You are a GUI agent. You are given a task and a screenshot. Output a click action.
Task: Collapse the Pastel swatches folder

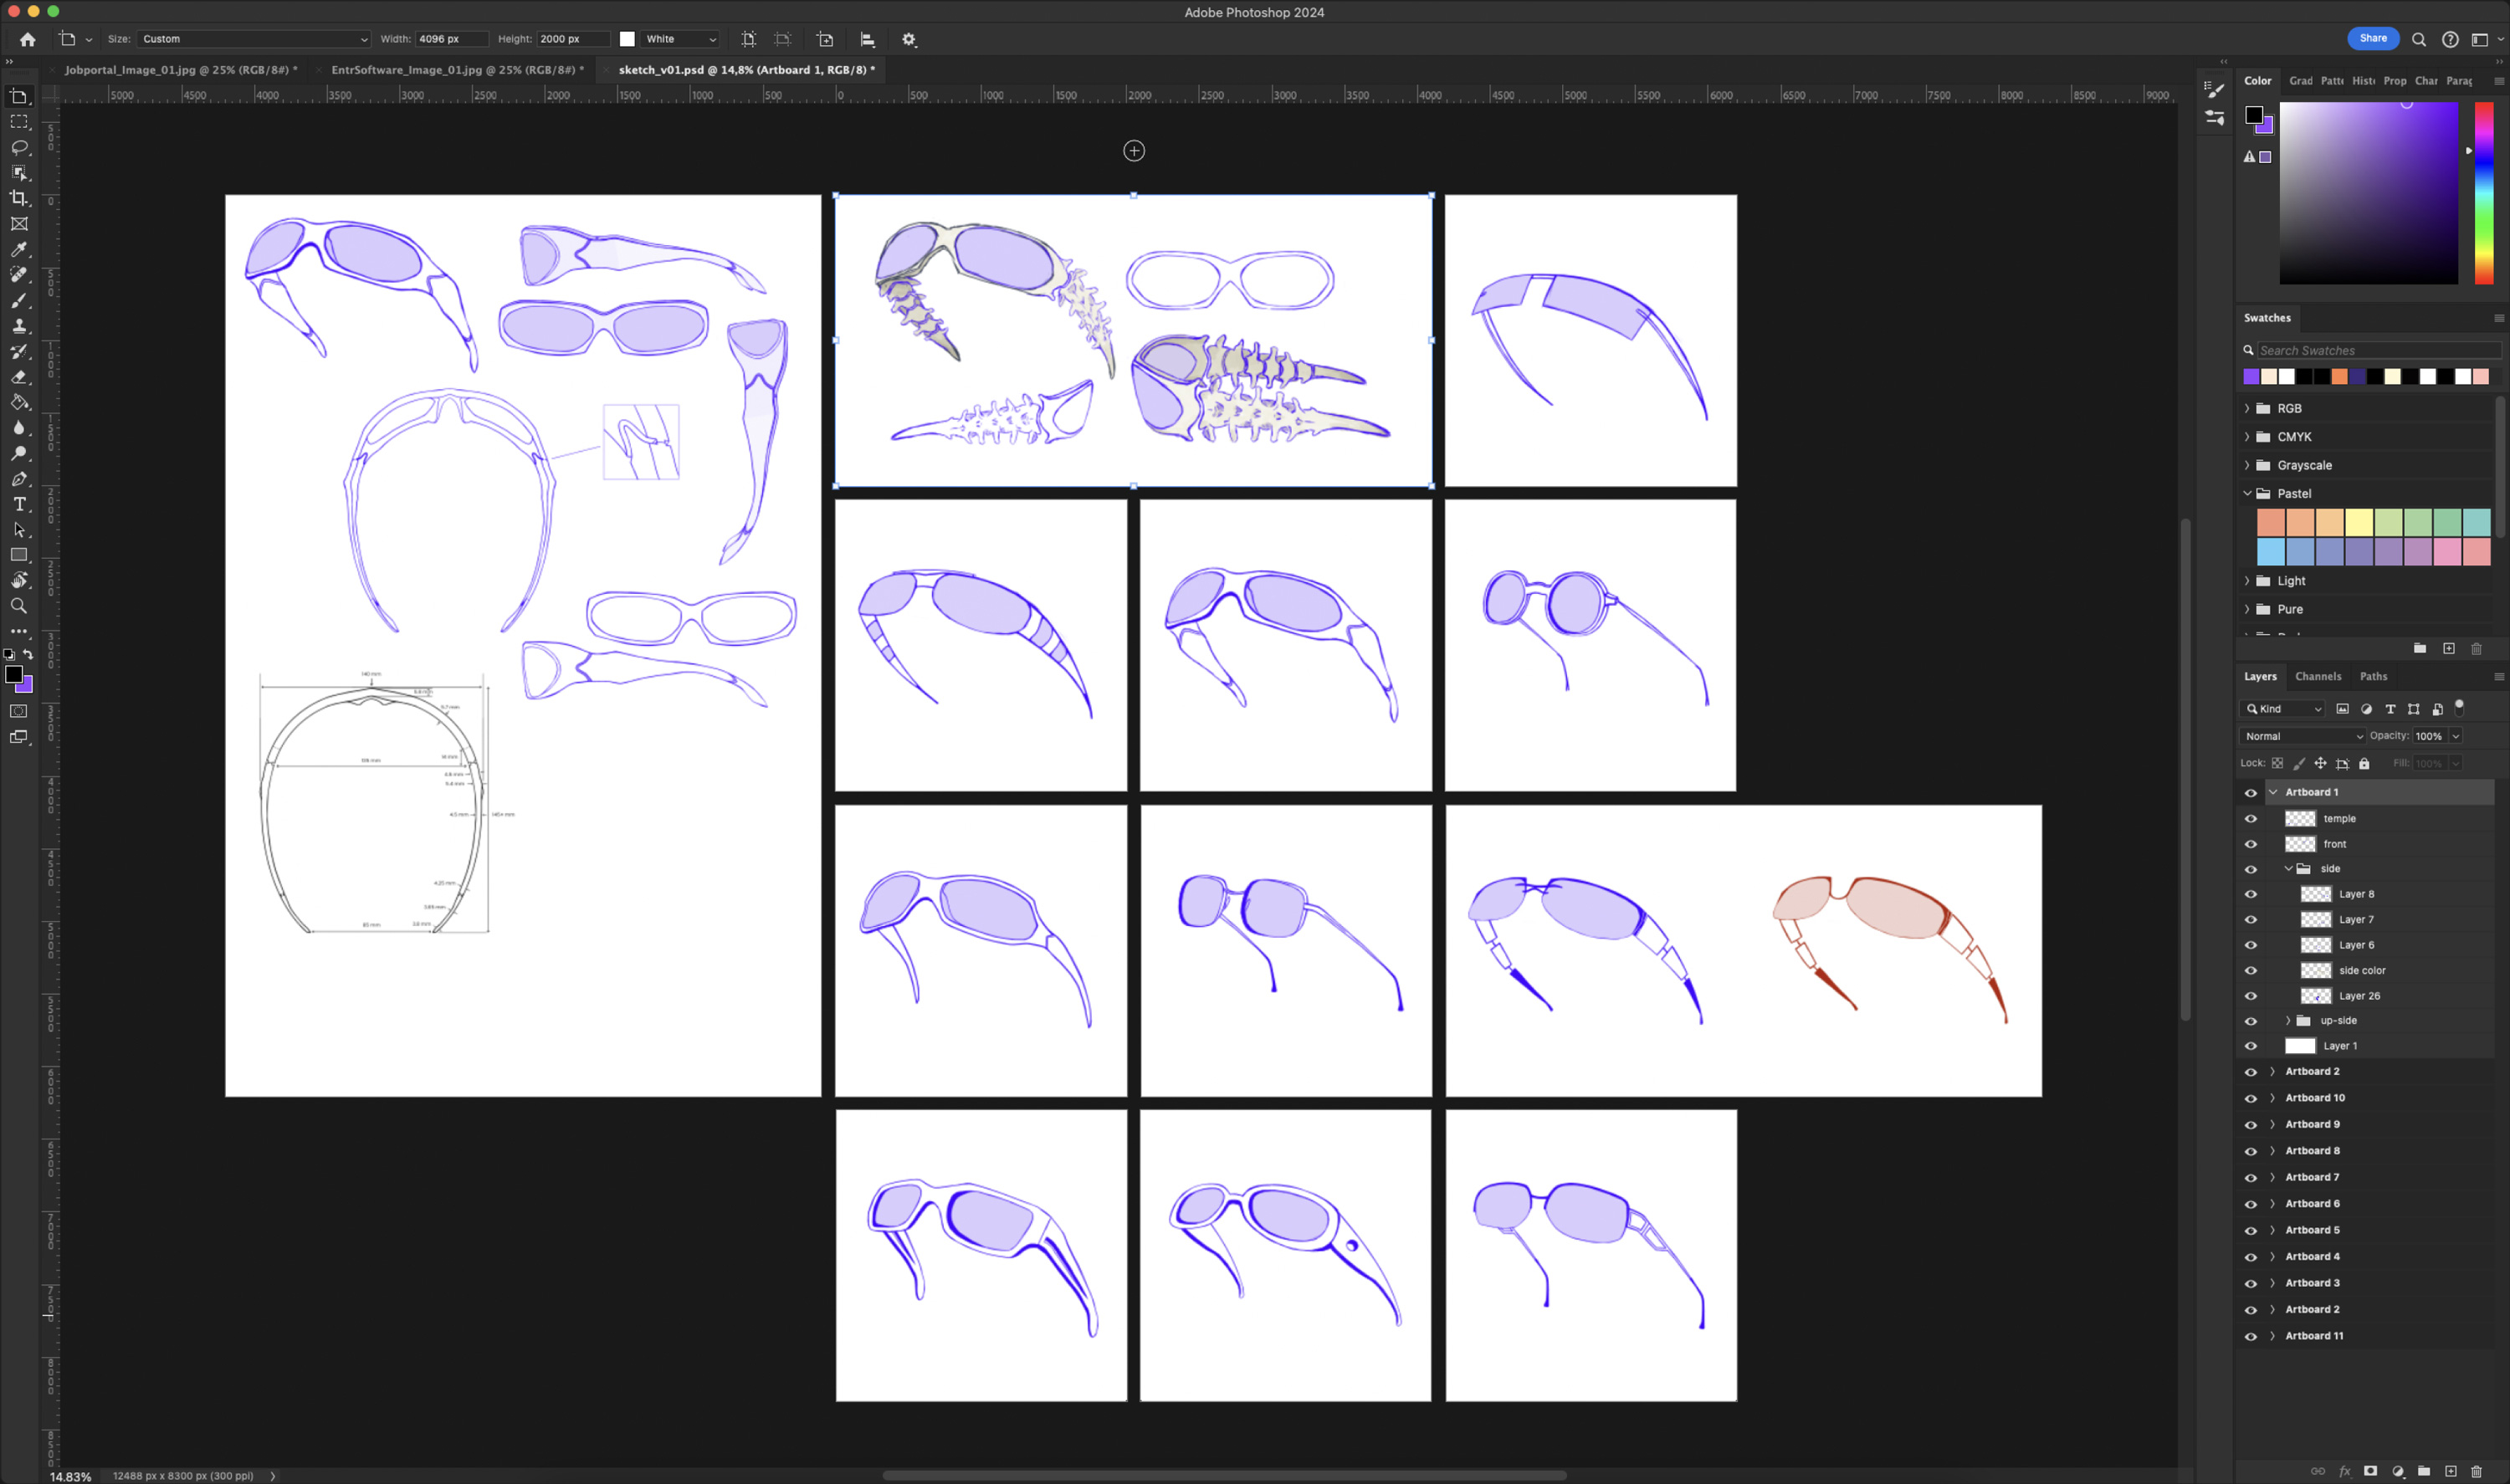(x=2247, y=493)
